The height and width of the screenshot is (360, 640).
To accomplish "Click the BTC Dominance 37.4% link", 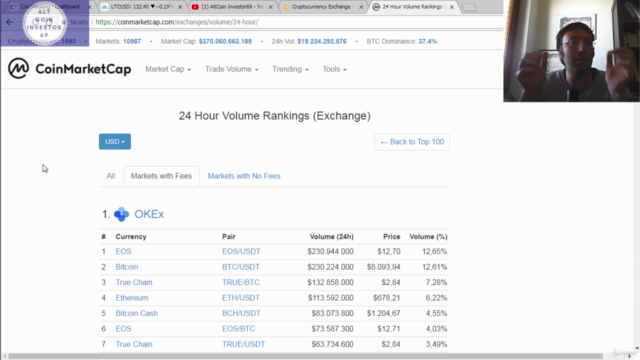I will (x=427, y=41).
